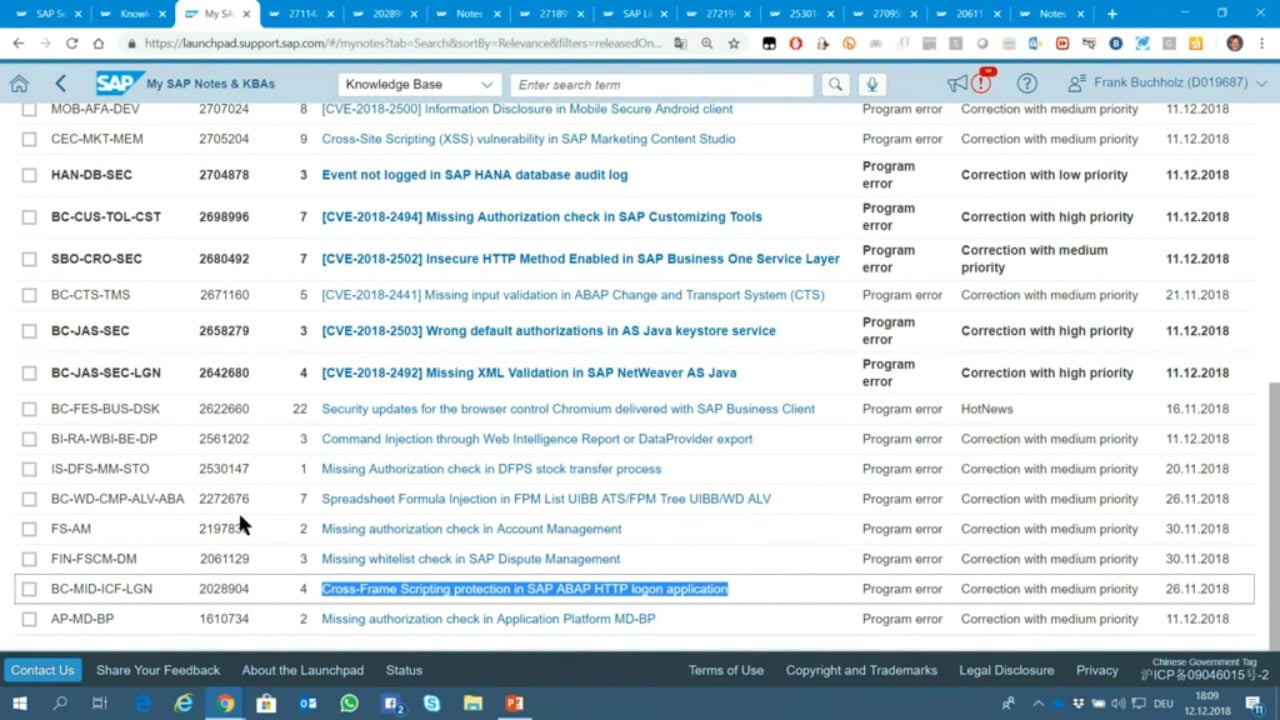Click the back chevron beside SAP logo
This screenshot has width=1280, height=720.
[x=61, y=84]
